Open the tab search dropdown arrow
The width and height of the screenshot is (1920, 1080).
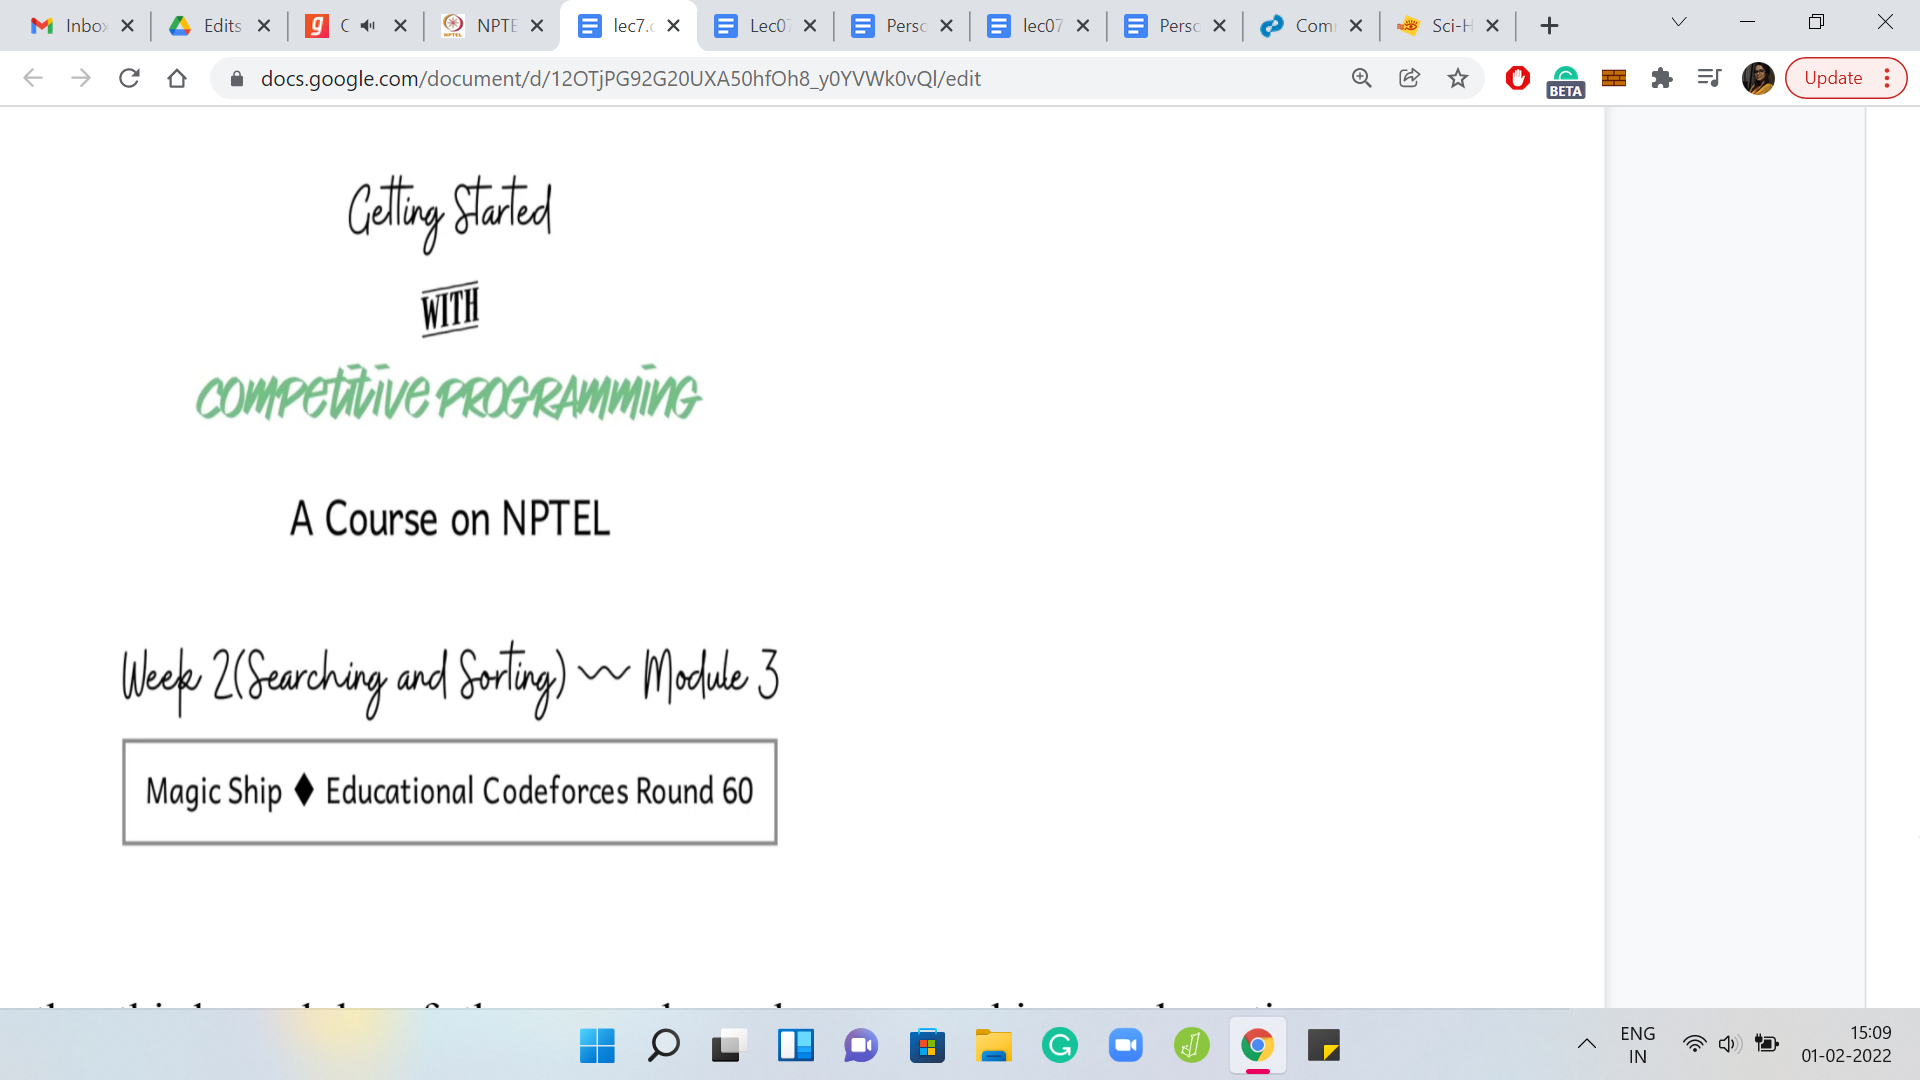click(1679, 22)
